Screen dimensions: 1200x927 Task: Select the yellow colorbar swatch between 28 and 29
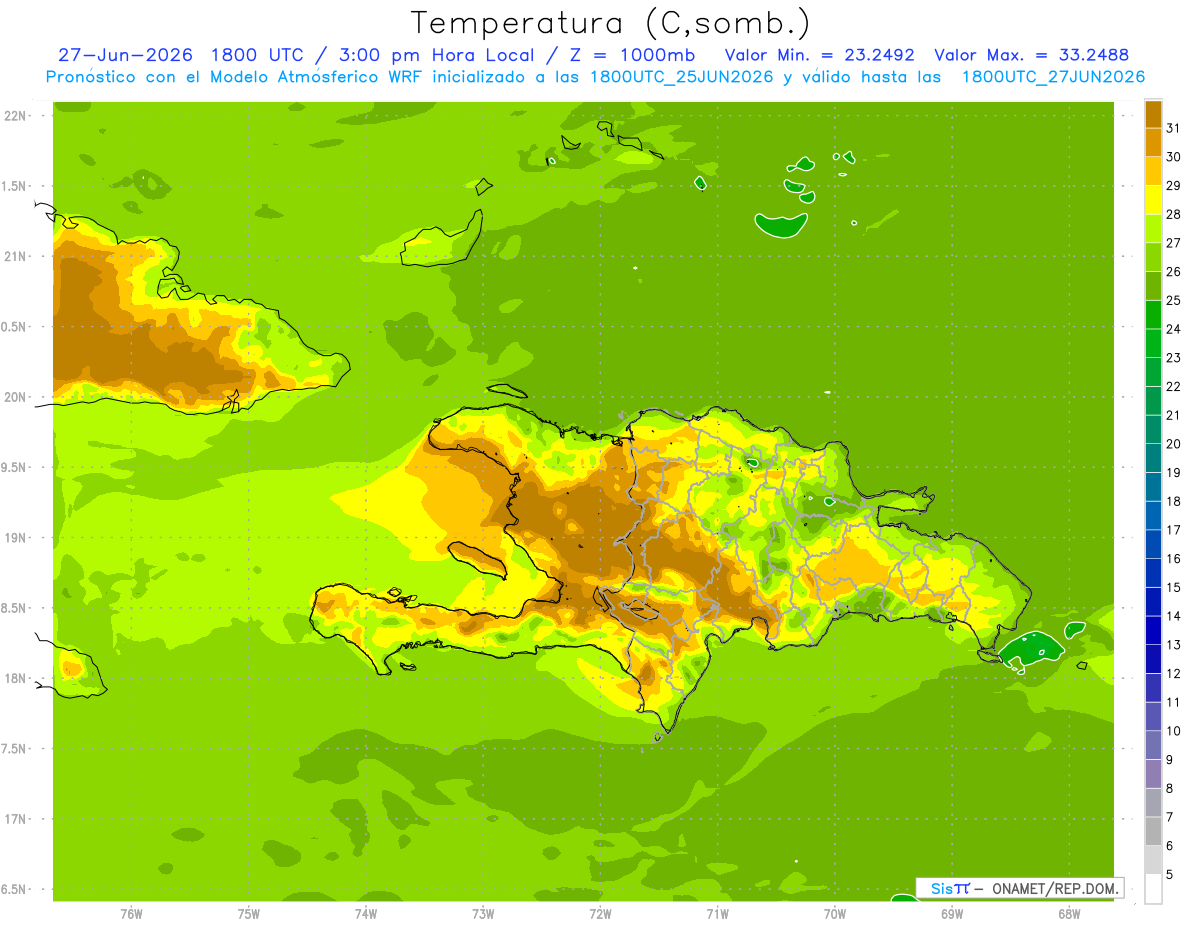pos(1153,200)
